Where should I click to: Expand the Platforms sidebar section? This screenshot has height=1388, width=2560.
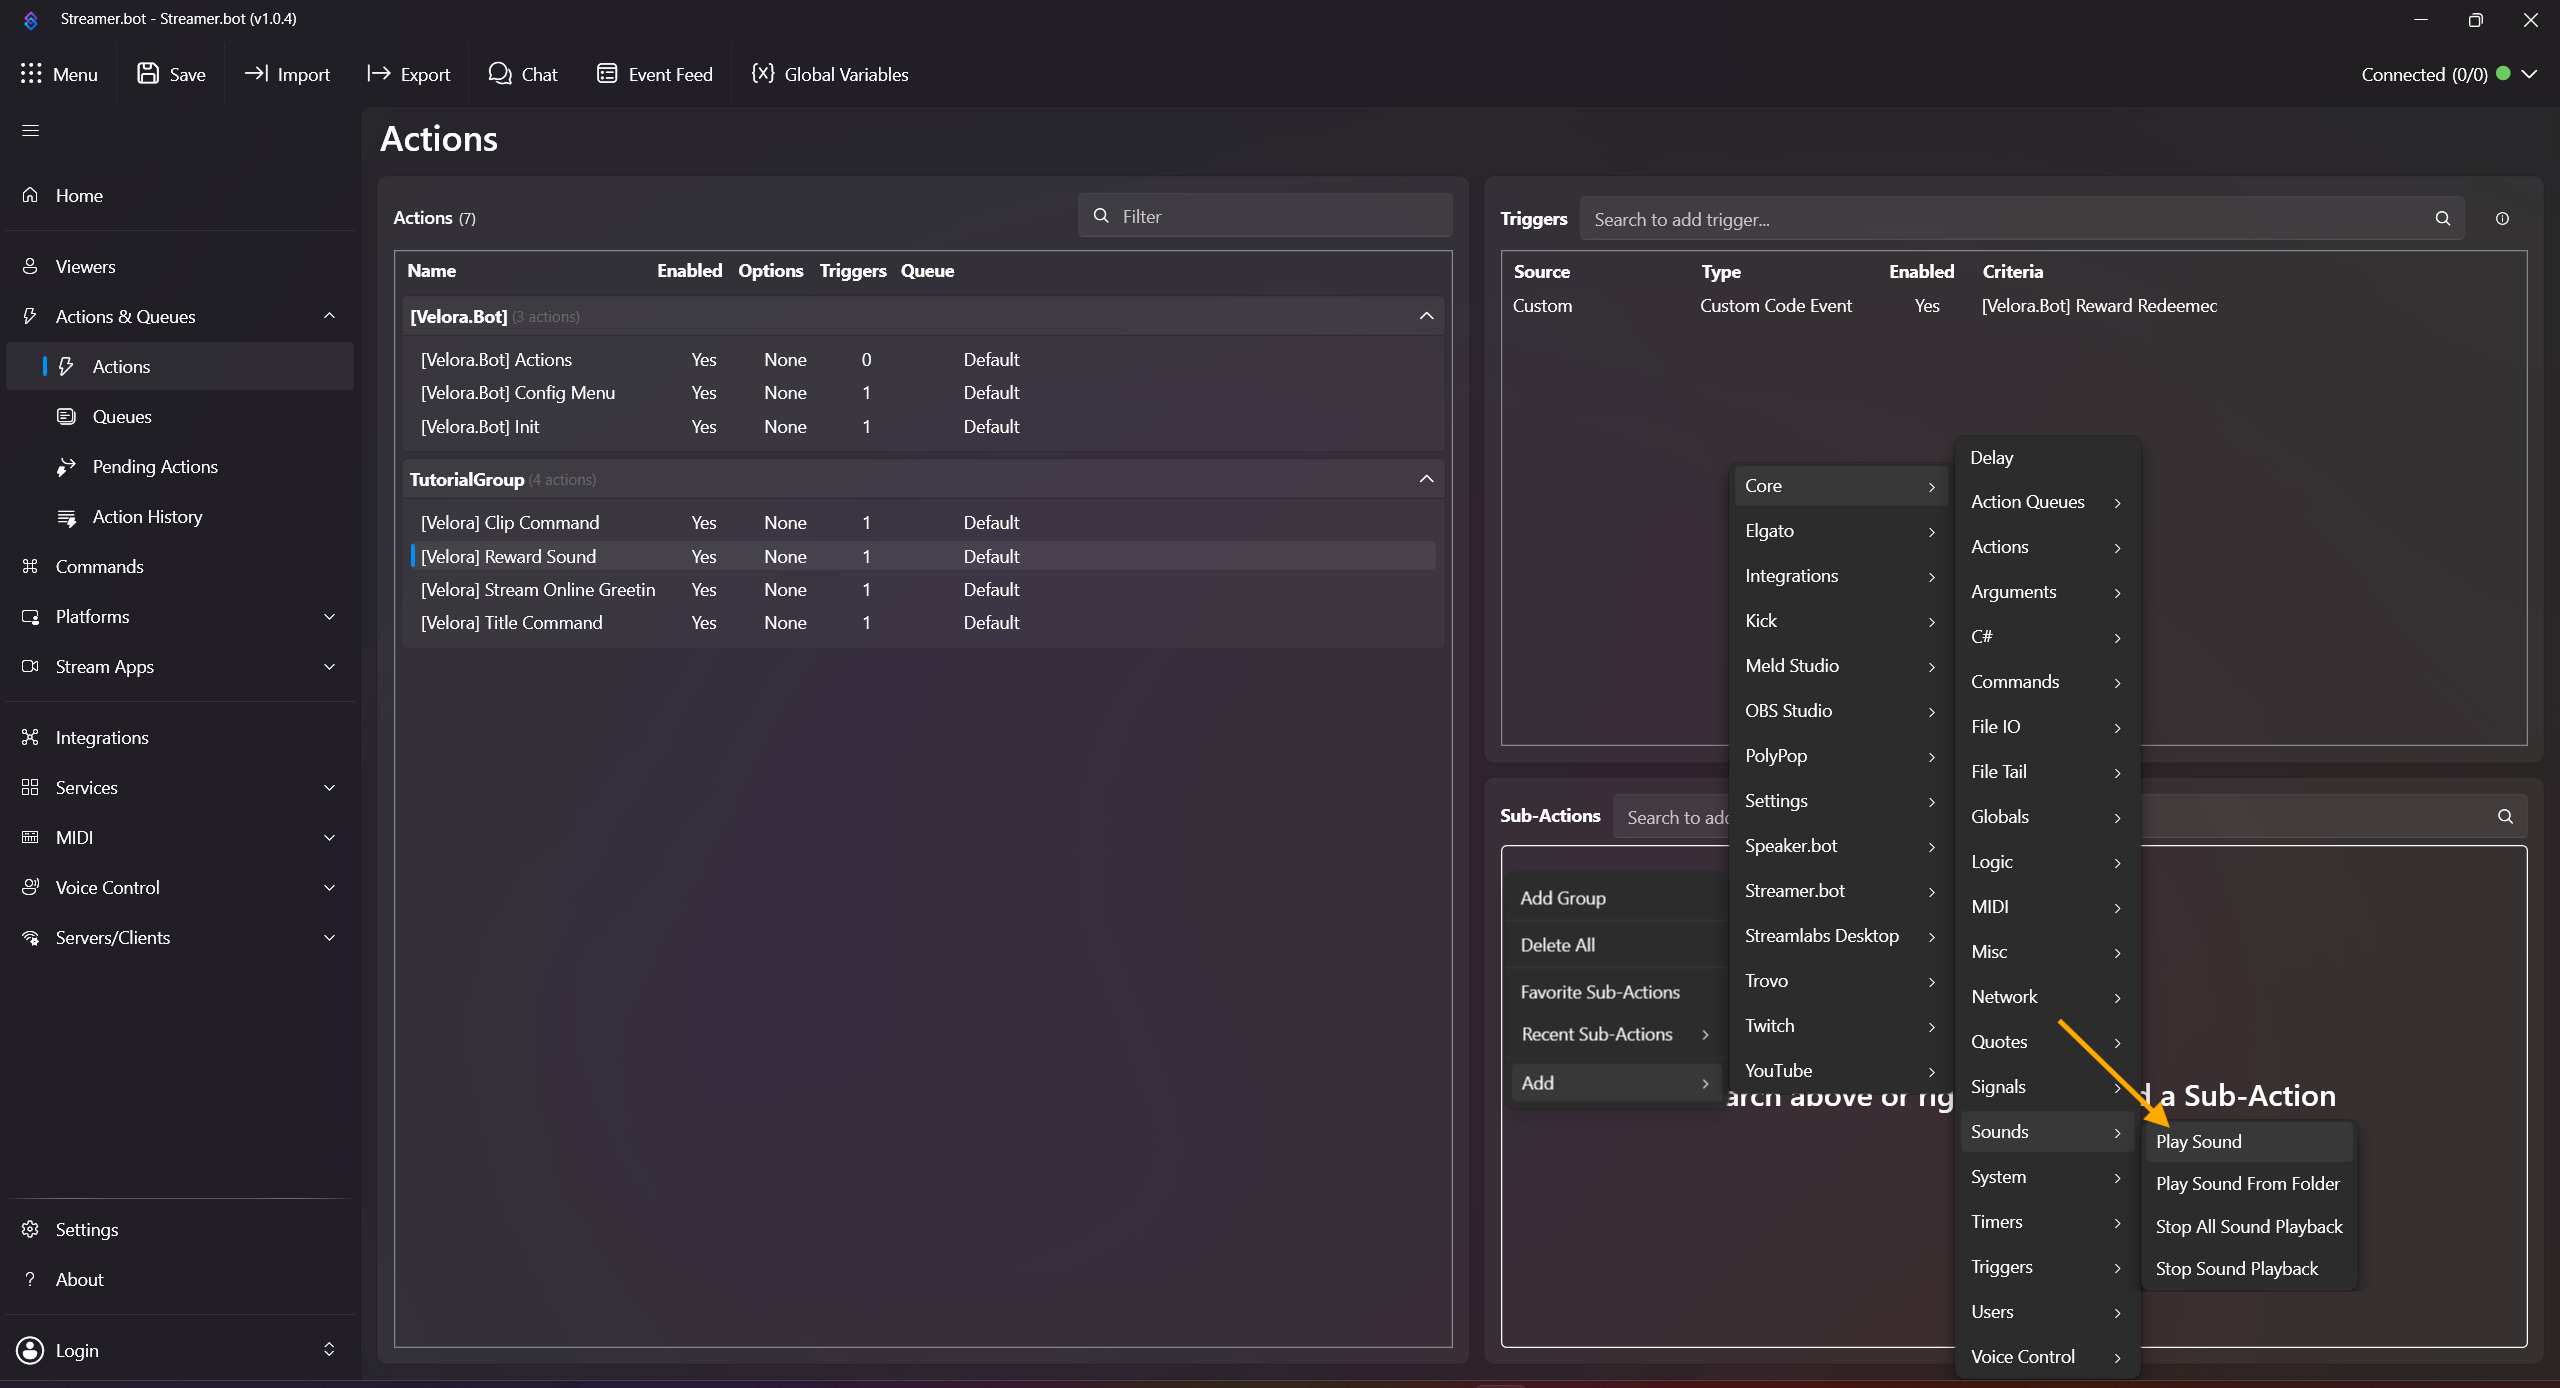pos(329,617)
